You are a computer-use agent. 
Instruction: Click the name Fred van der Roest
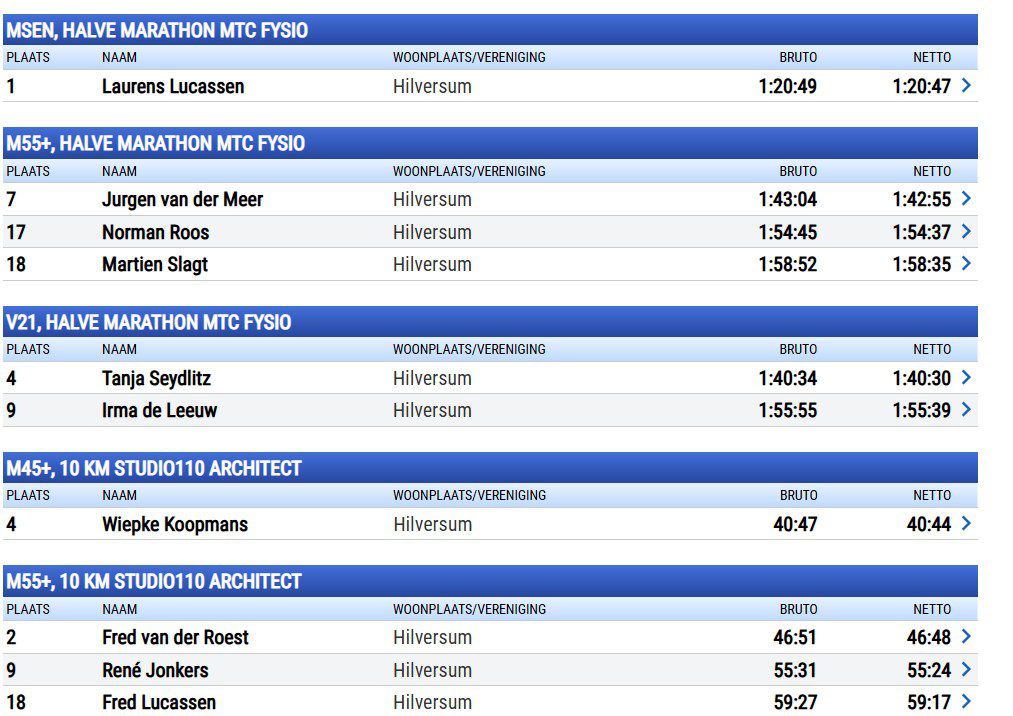pyautogui.click(x=175, y=637)
